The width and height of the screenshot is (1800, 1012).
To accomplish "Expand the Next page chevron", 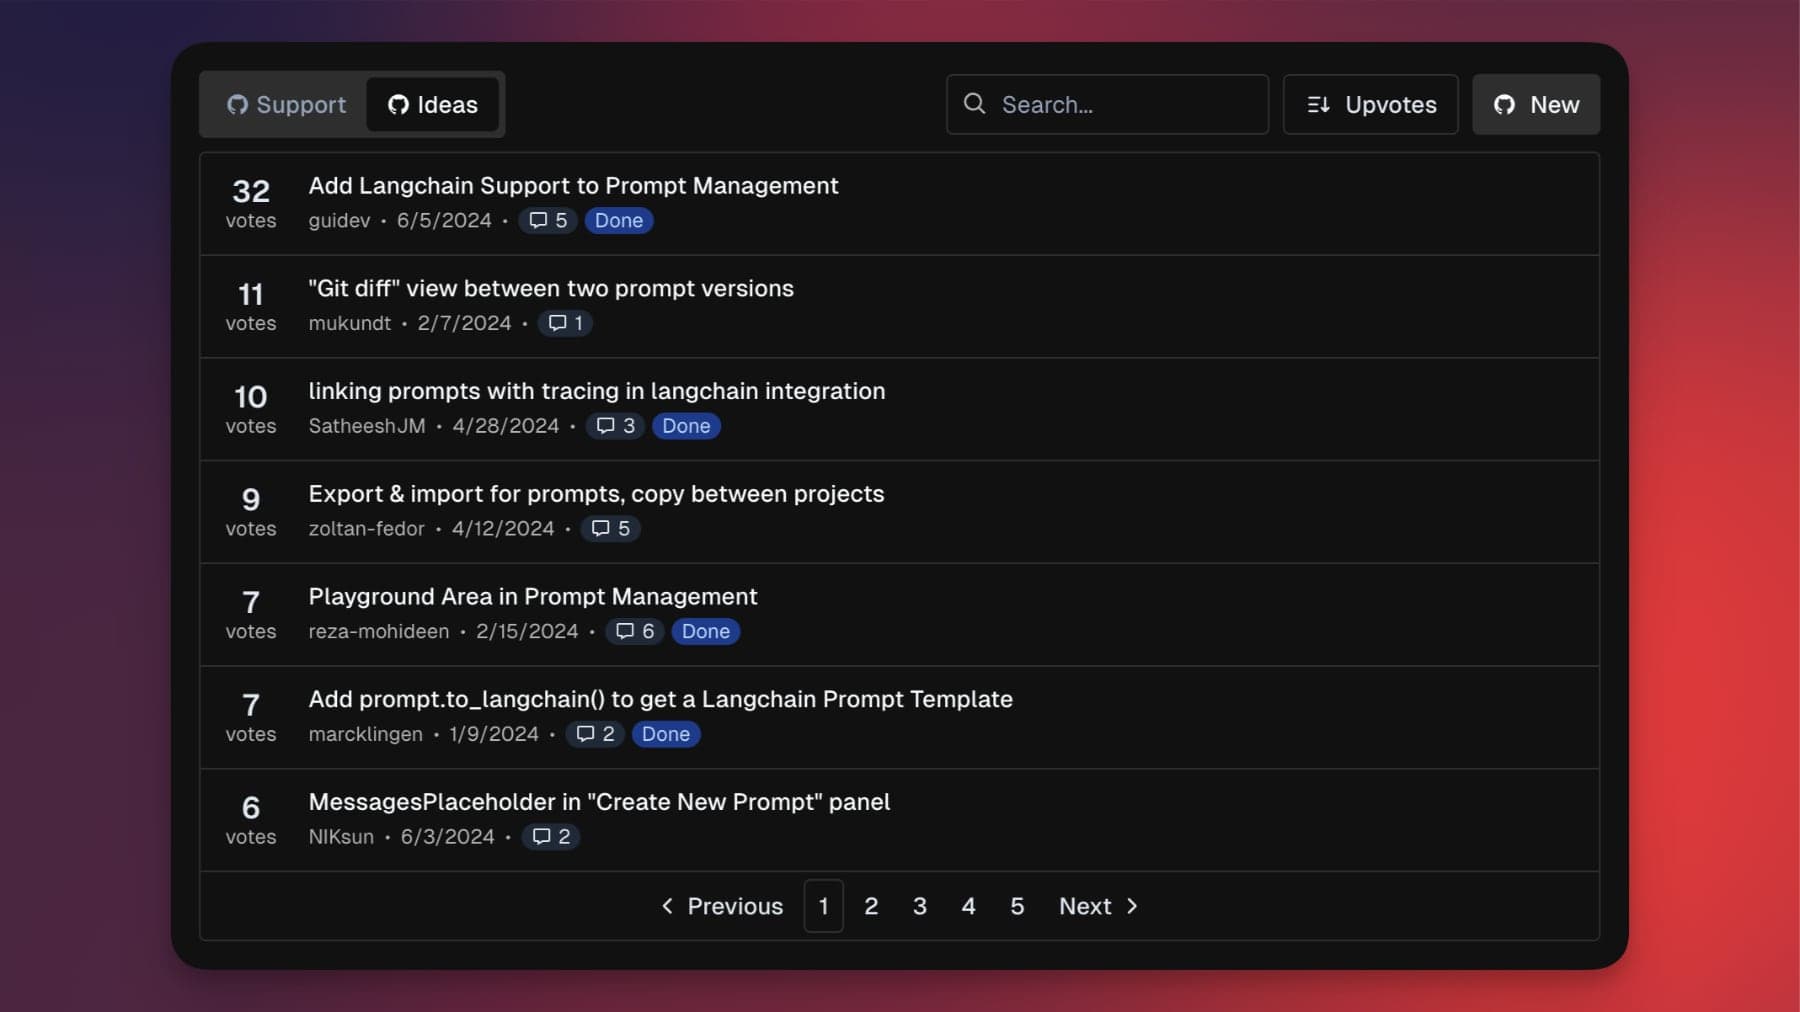I will (x=1133, y=906).
